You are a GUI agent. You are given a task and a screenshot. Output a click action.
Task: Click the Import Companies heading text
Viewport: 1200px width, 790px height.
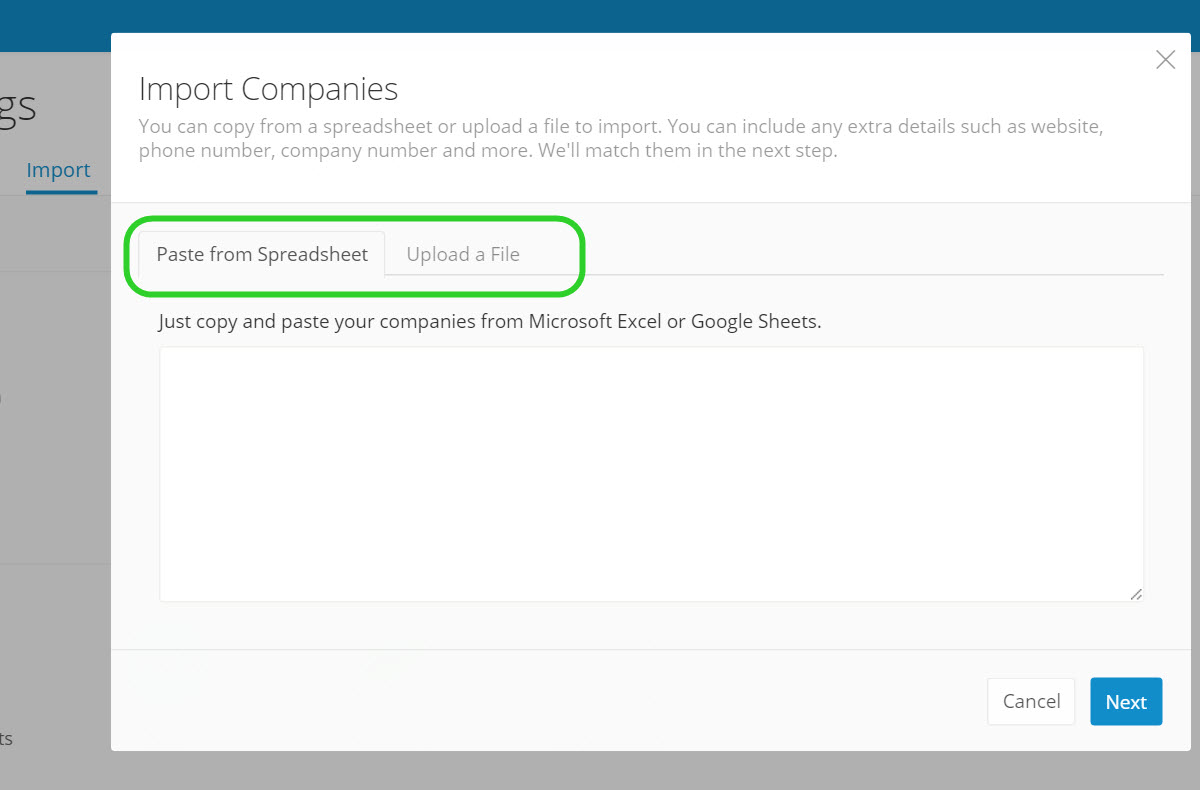pyautogui.click(x=268, y=89)
